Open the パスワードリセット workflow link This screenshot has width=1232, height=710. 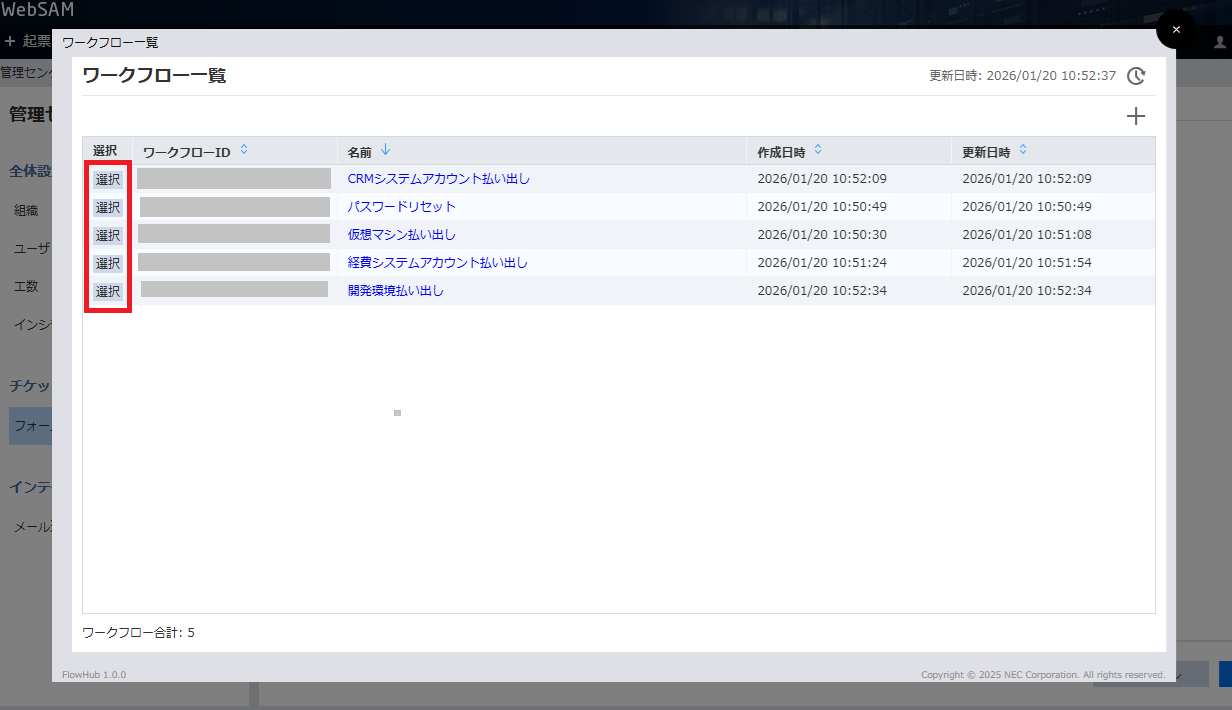401,207
